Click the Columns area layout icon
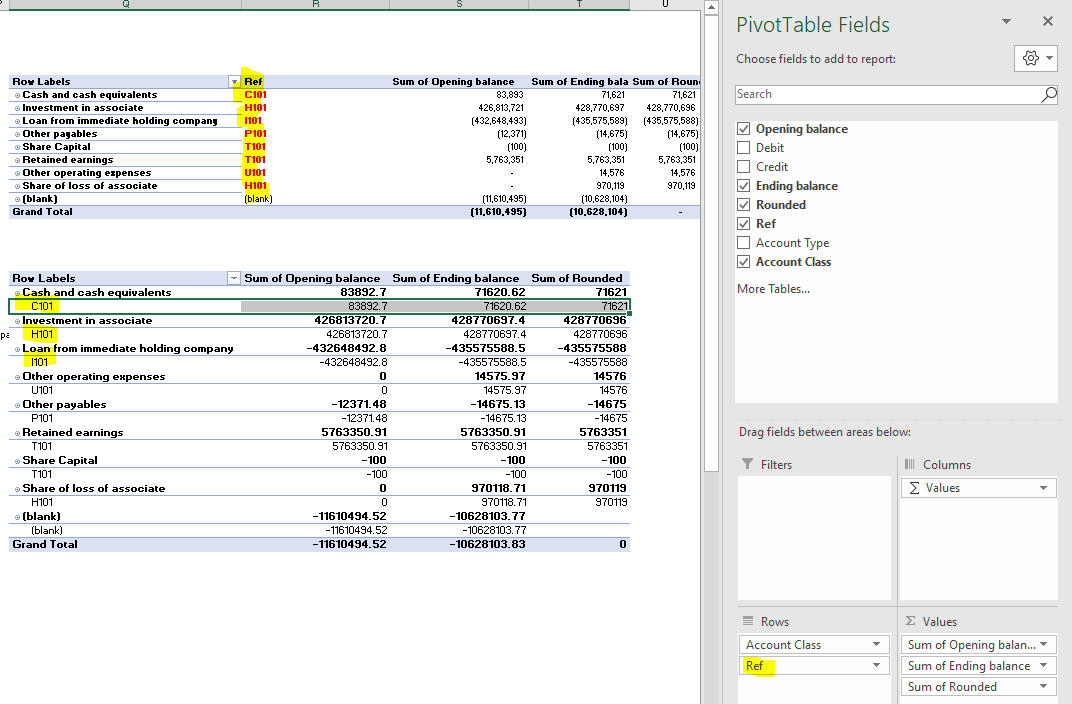Viewport: 1072px width, 704px height. pos(912,464)
